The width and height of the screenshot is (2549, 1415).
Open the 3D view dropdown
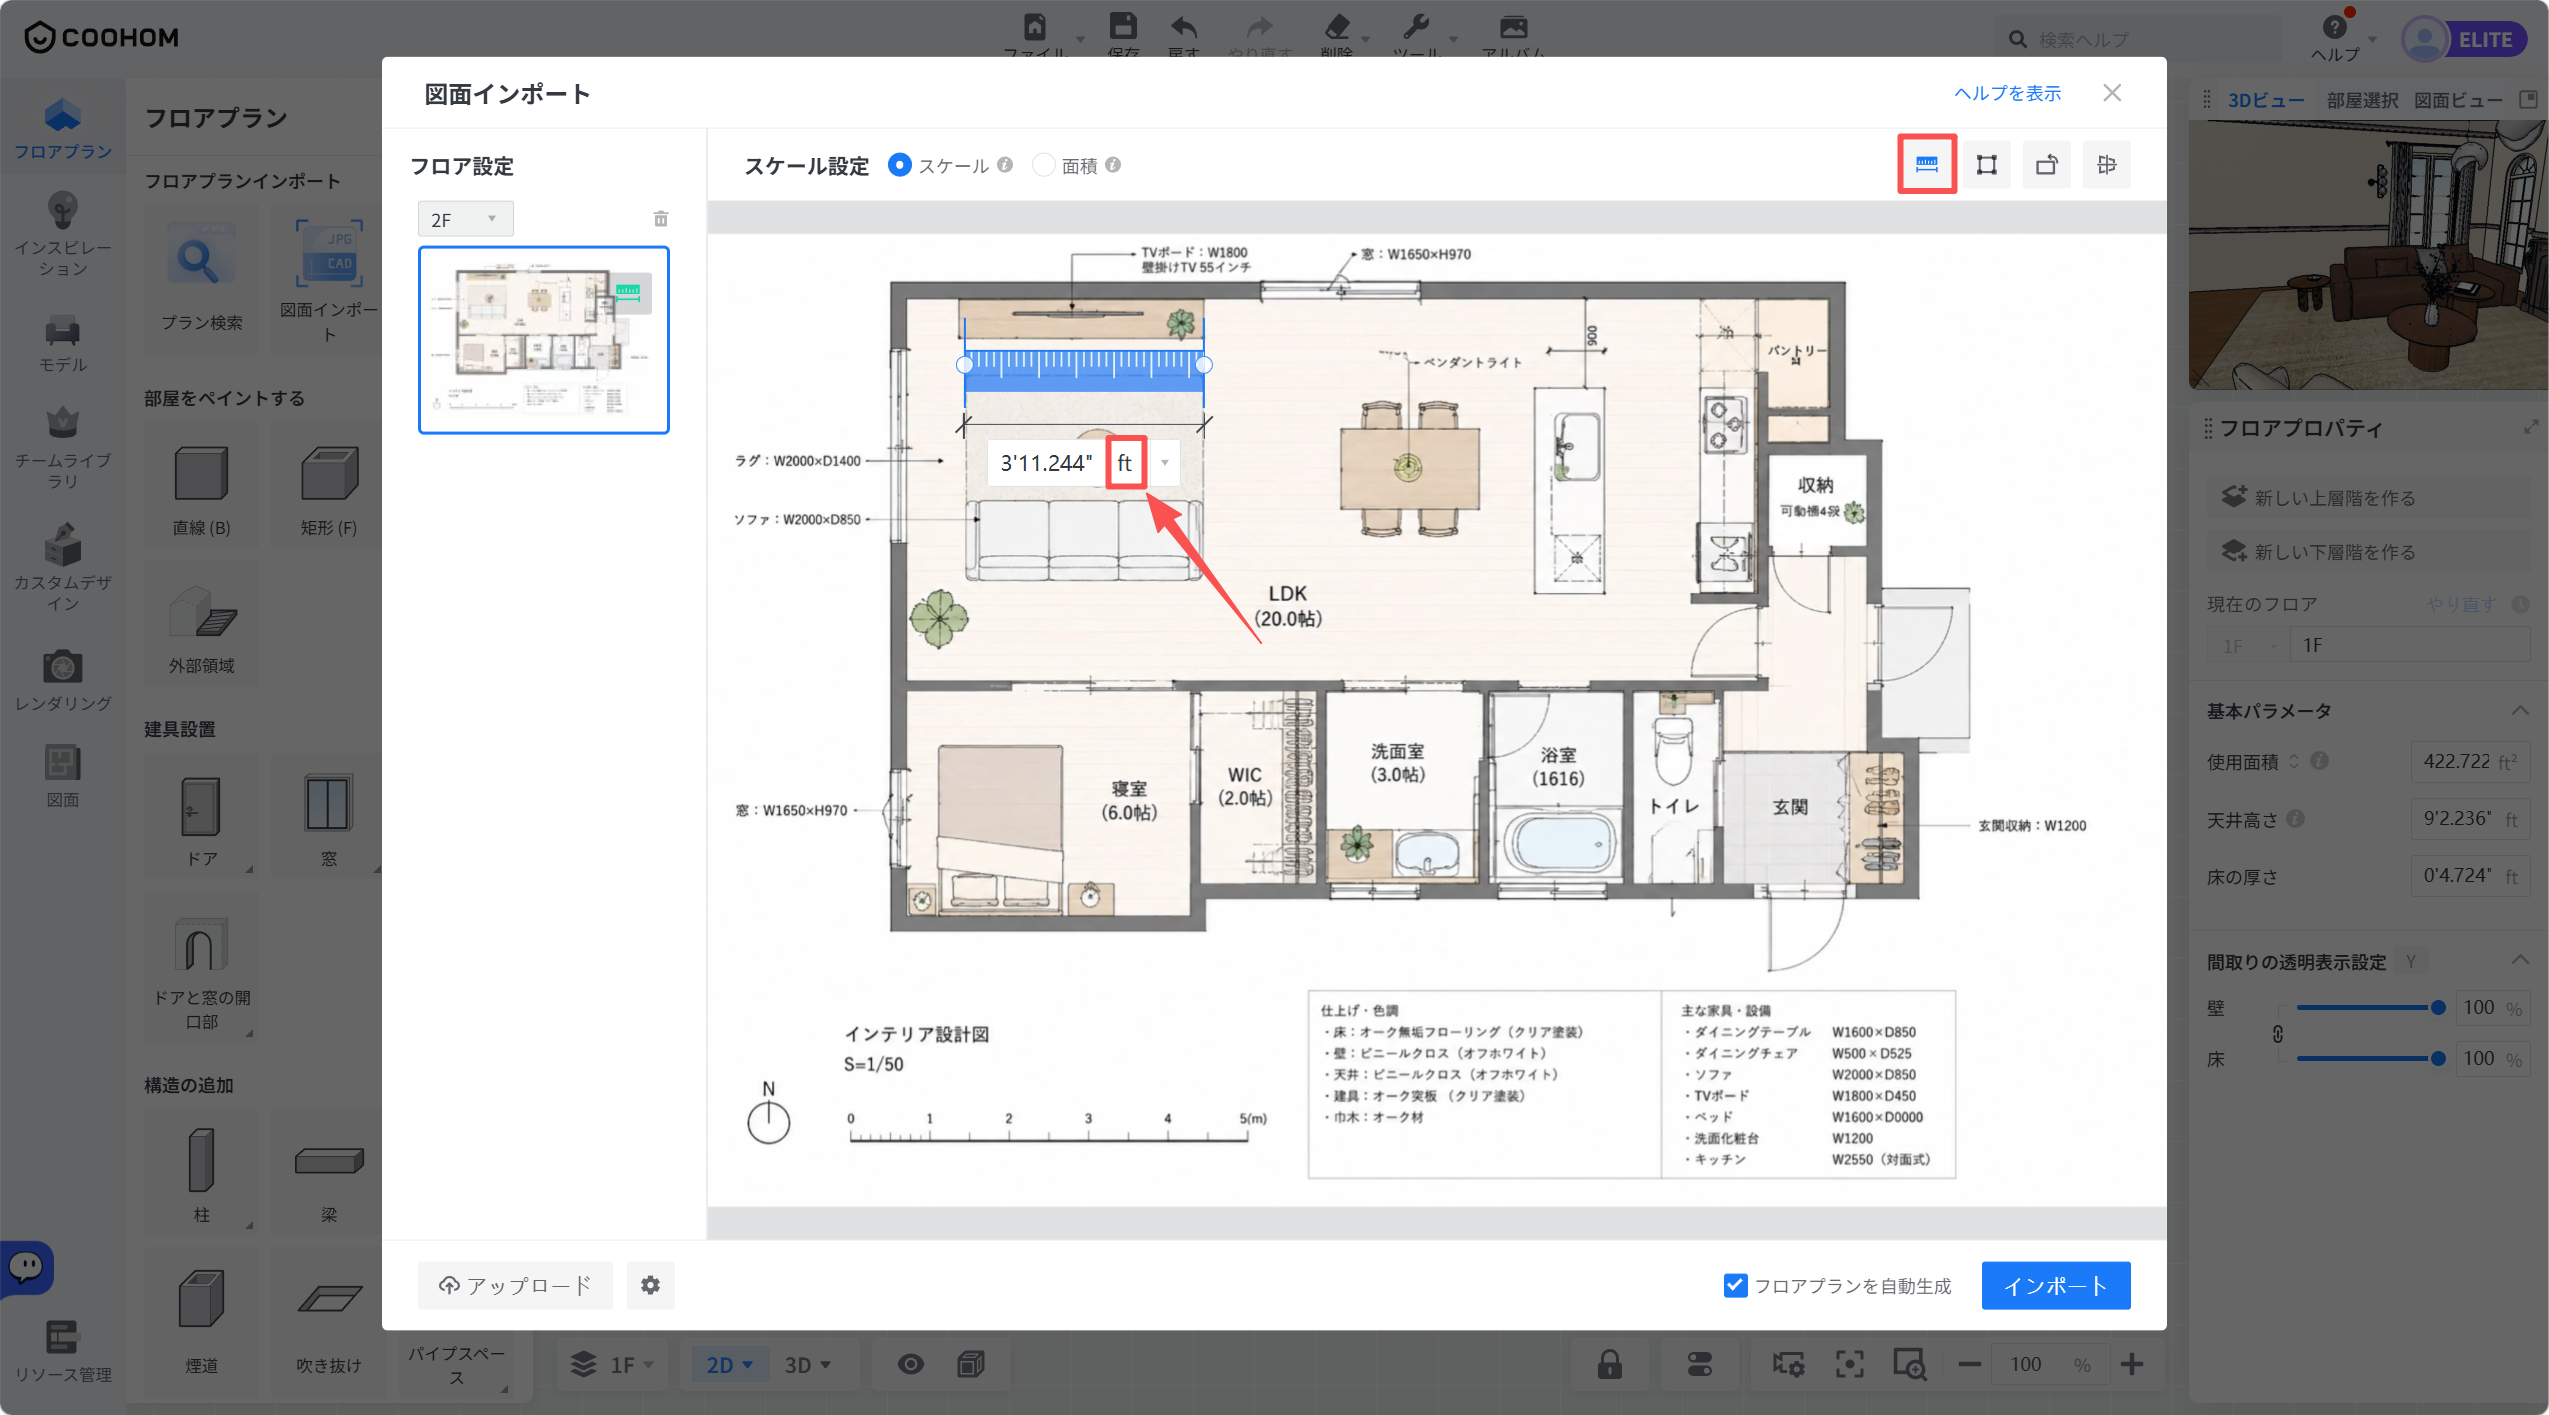tap(807, 1364)
